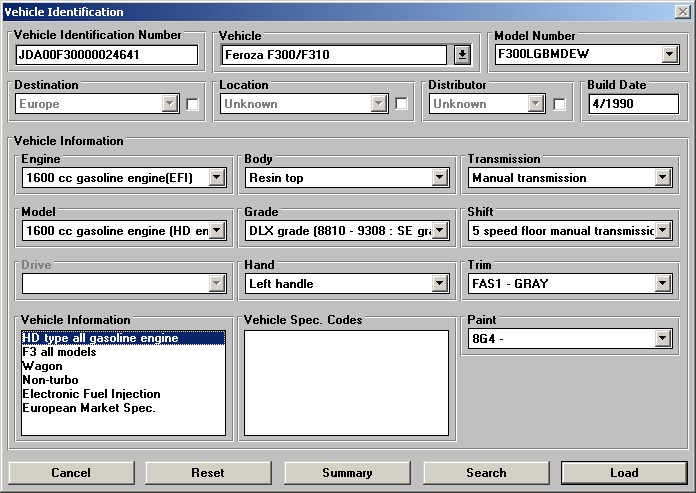
Task: Select 'Electronic Fuel Injection' in the list
Action: click(x=91, y=394)
